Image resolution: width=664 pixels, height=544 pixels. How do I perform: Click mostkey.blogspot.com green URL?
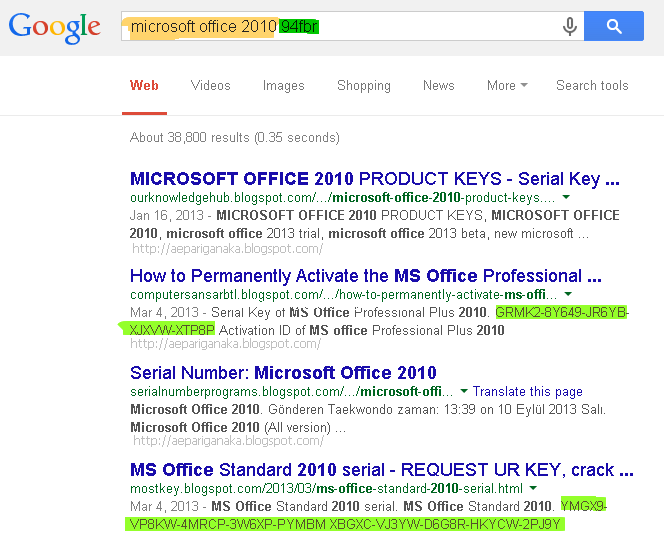pos(326,489)
